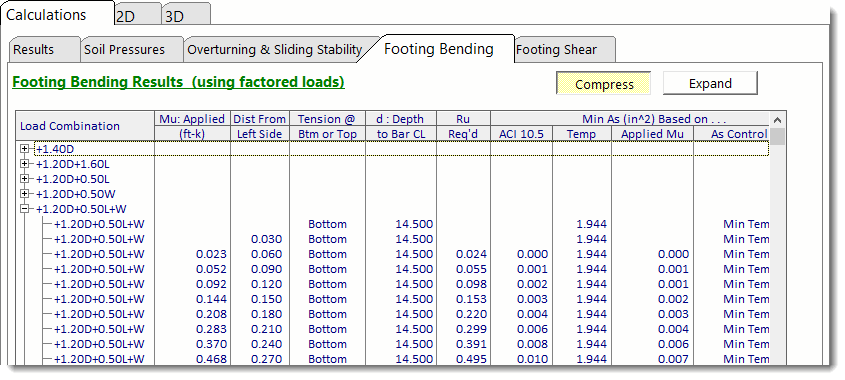Screen dimensions: 845x380
Task: Switch to the Calculations tab
Action: pos(57,15)
